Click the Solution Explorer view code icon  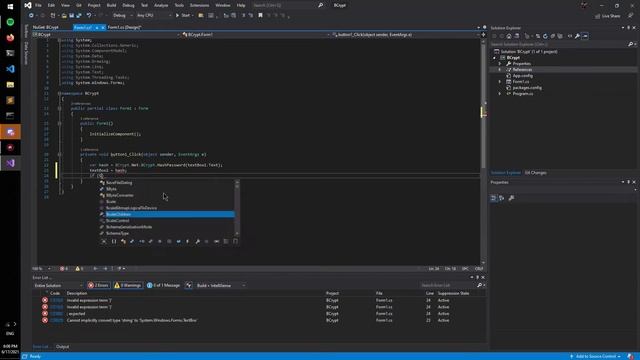(x=570, y=36)
